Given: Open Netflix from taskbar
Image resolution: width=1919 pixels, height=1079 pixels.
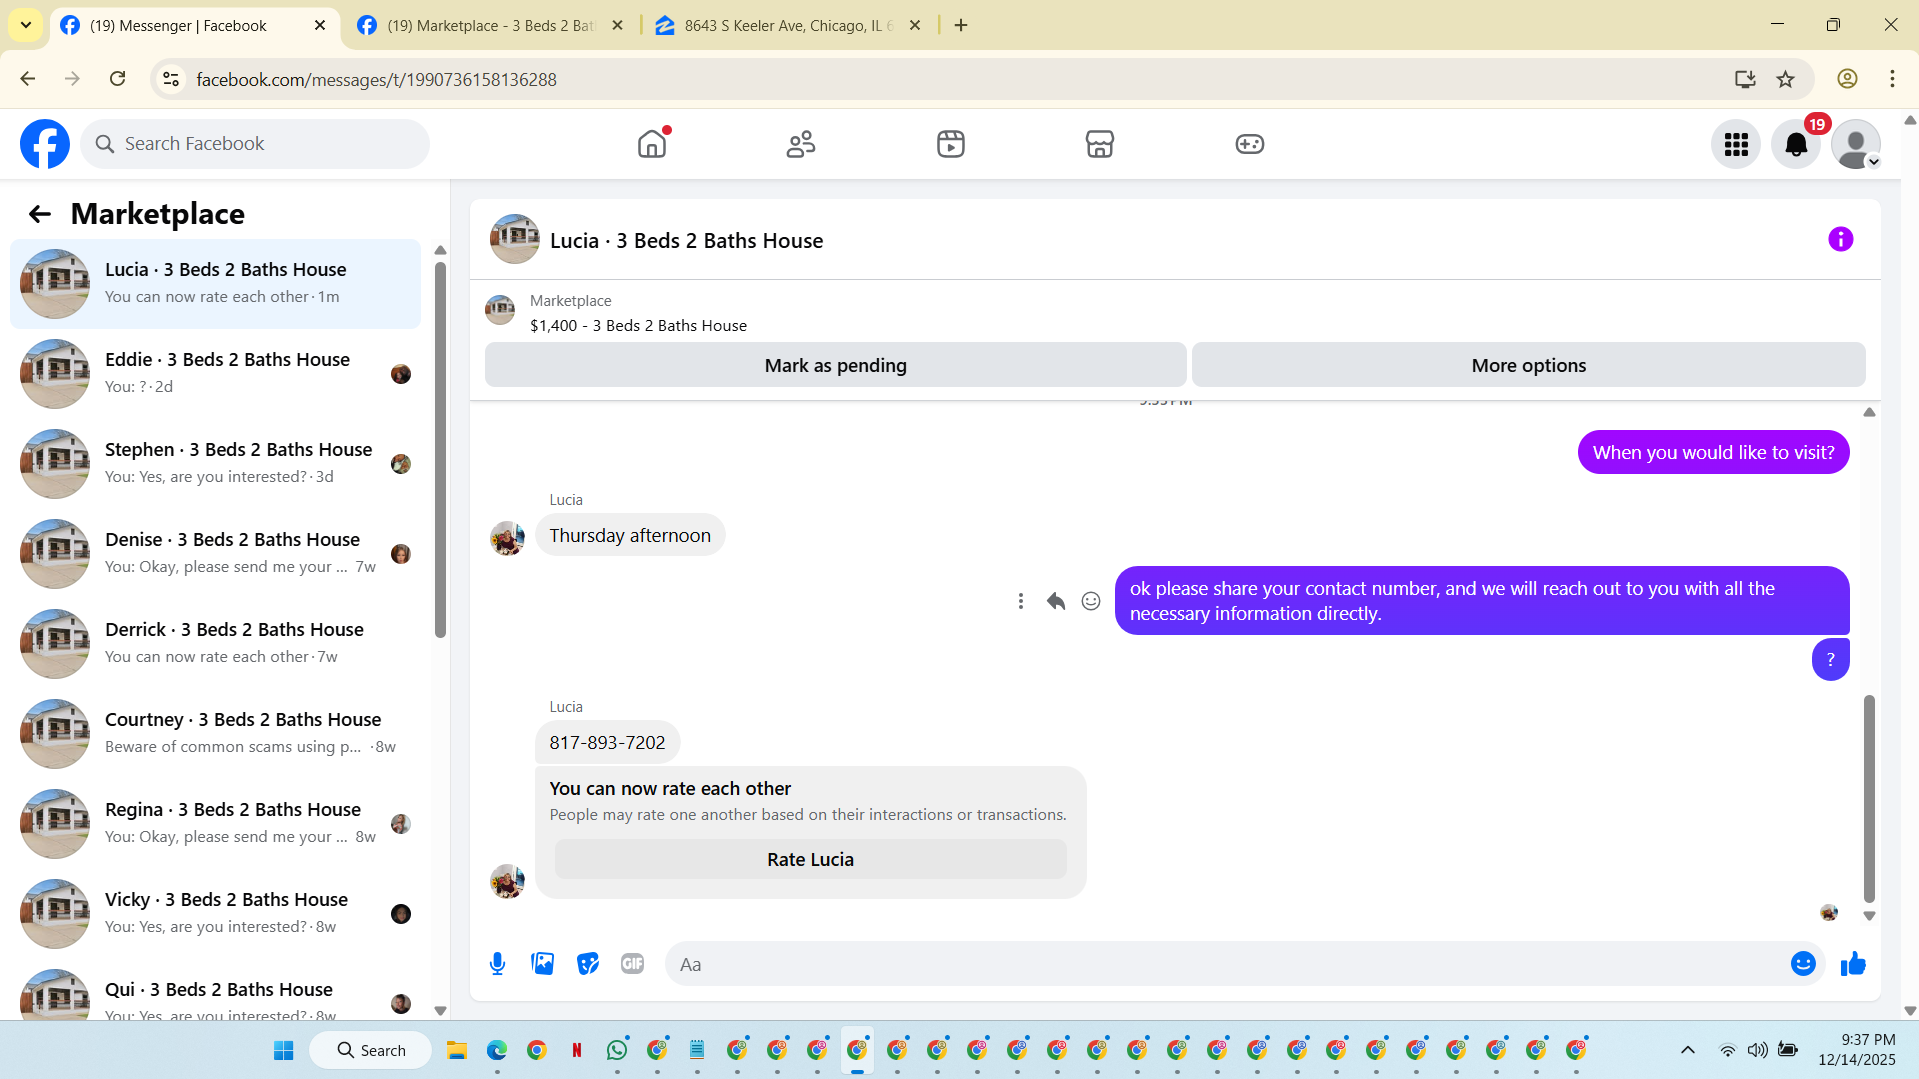Looking at the screenshot, I should click(577, 1050).
